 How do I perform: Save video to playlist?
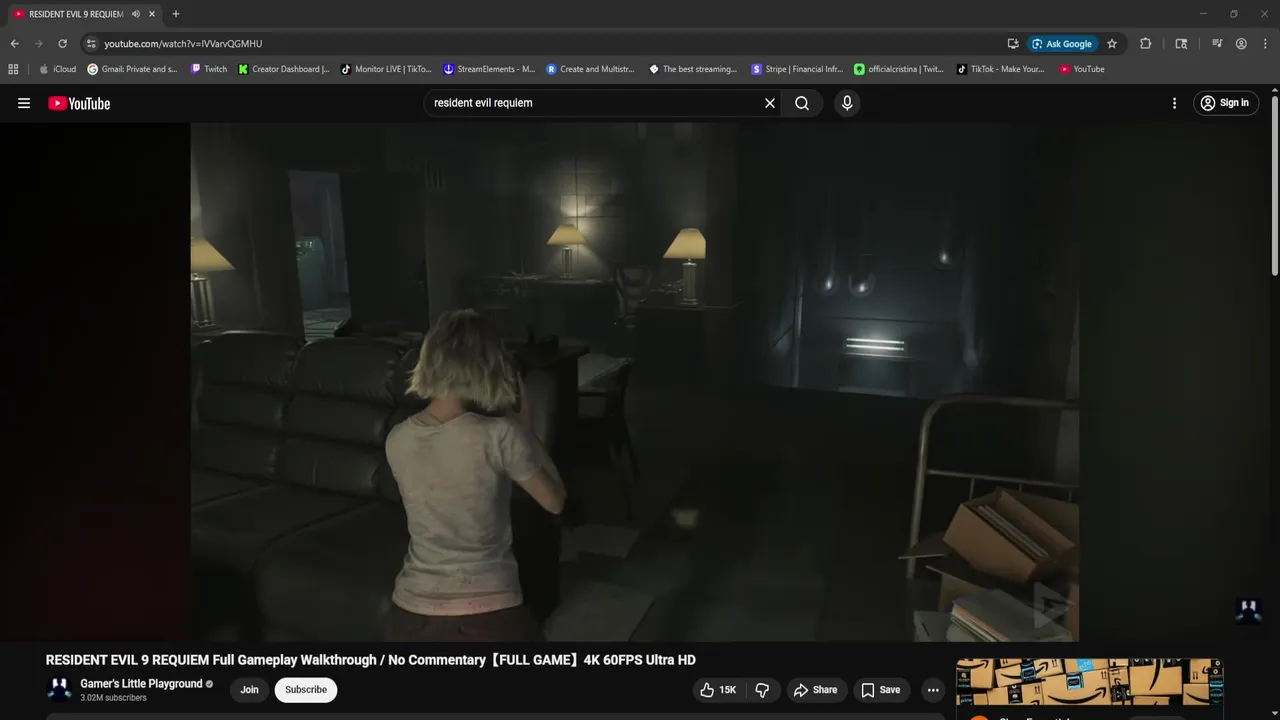(x=881, y=690)
